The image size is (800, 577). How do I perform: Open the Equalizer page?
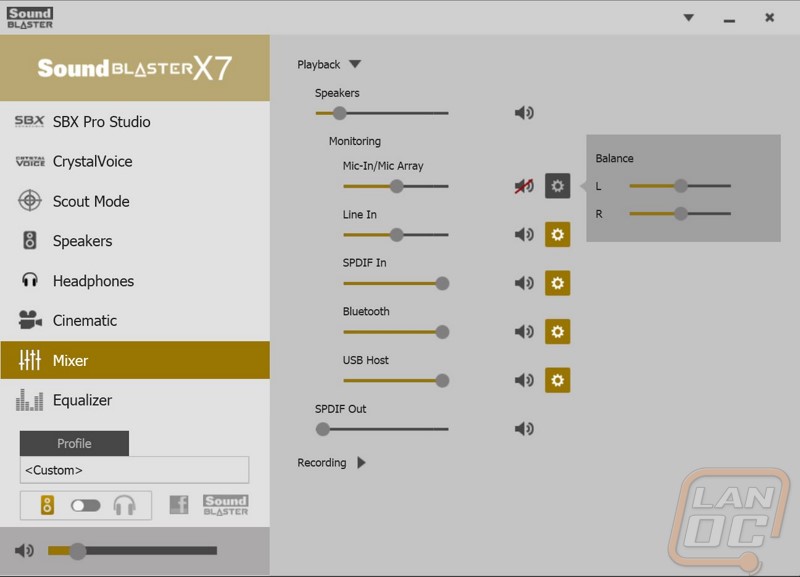coord(135,400)
